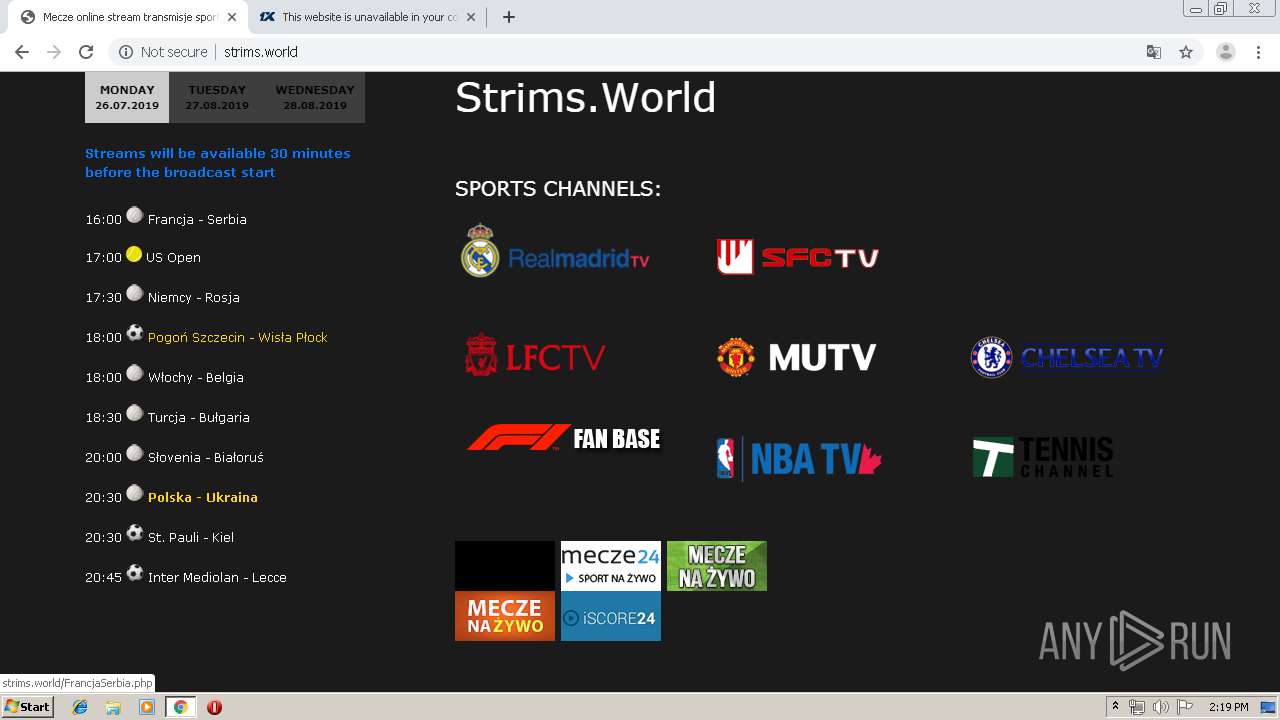Click the Action Center flag icon
Image resolution: width=1280 pixels, height=720 pixels.
pos(1184,707)
